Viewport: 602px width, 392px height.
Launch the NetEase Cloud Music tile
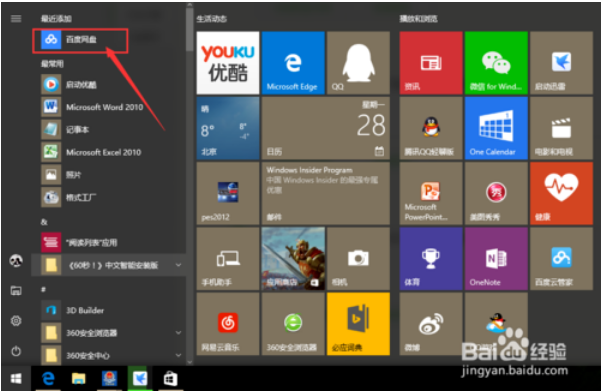click(x=228, y=324)
